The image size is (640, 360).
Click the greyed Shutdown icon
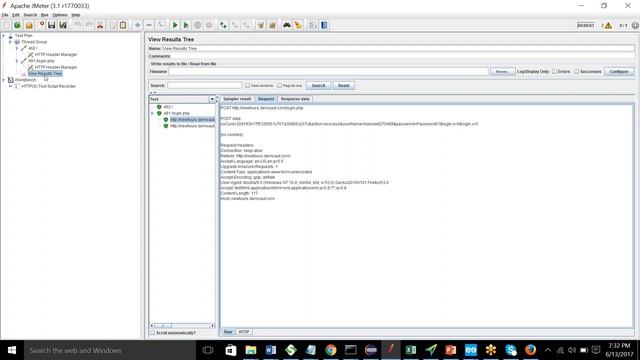pos(209,25)
